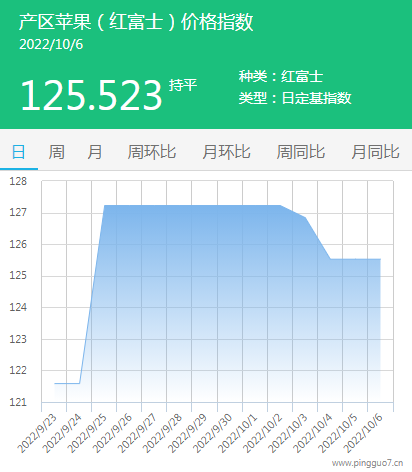Select the 月同比 monthly year-on-year tab
Screen dimensions: 412x472
tap(375, 152)
